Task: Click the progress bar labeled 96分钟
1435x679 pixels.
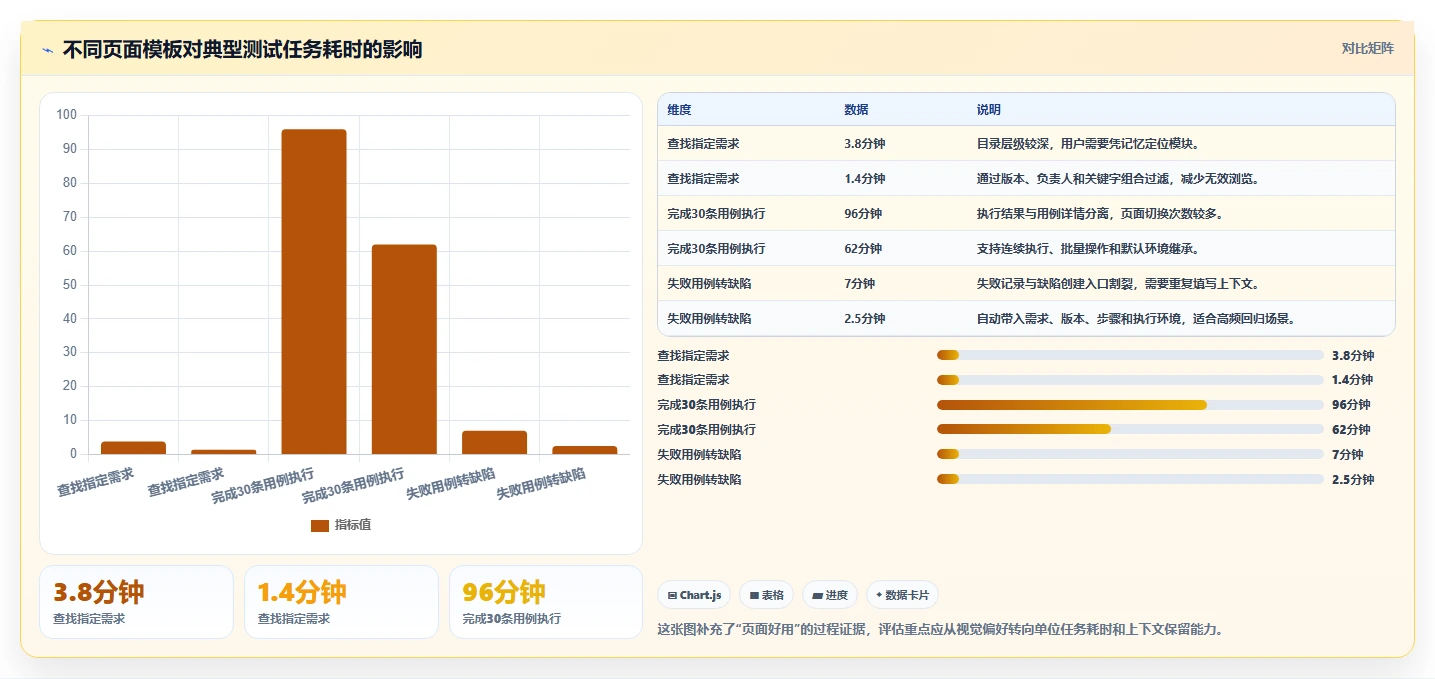Action: coord(1130,405)
